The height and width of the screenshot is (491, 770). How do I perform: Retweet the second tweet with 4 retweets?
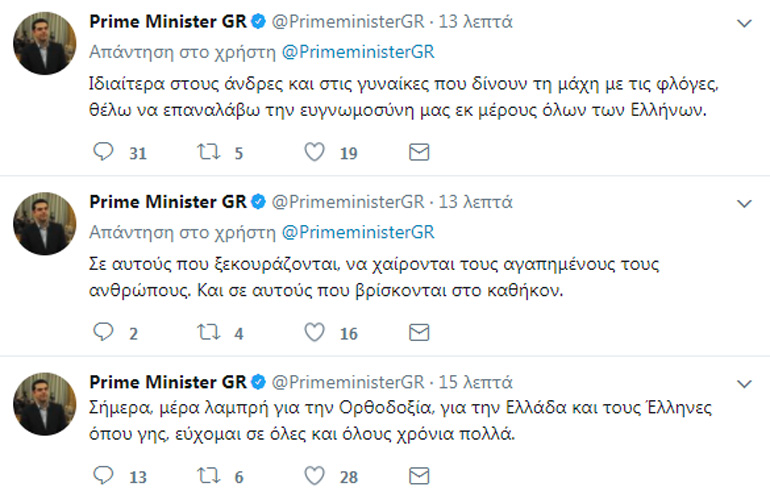(x=208, y=333)
